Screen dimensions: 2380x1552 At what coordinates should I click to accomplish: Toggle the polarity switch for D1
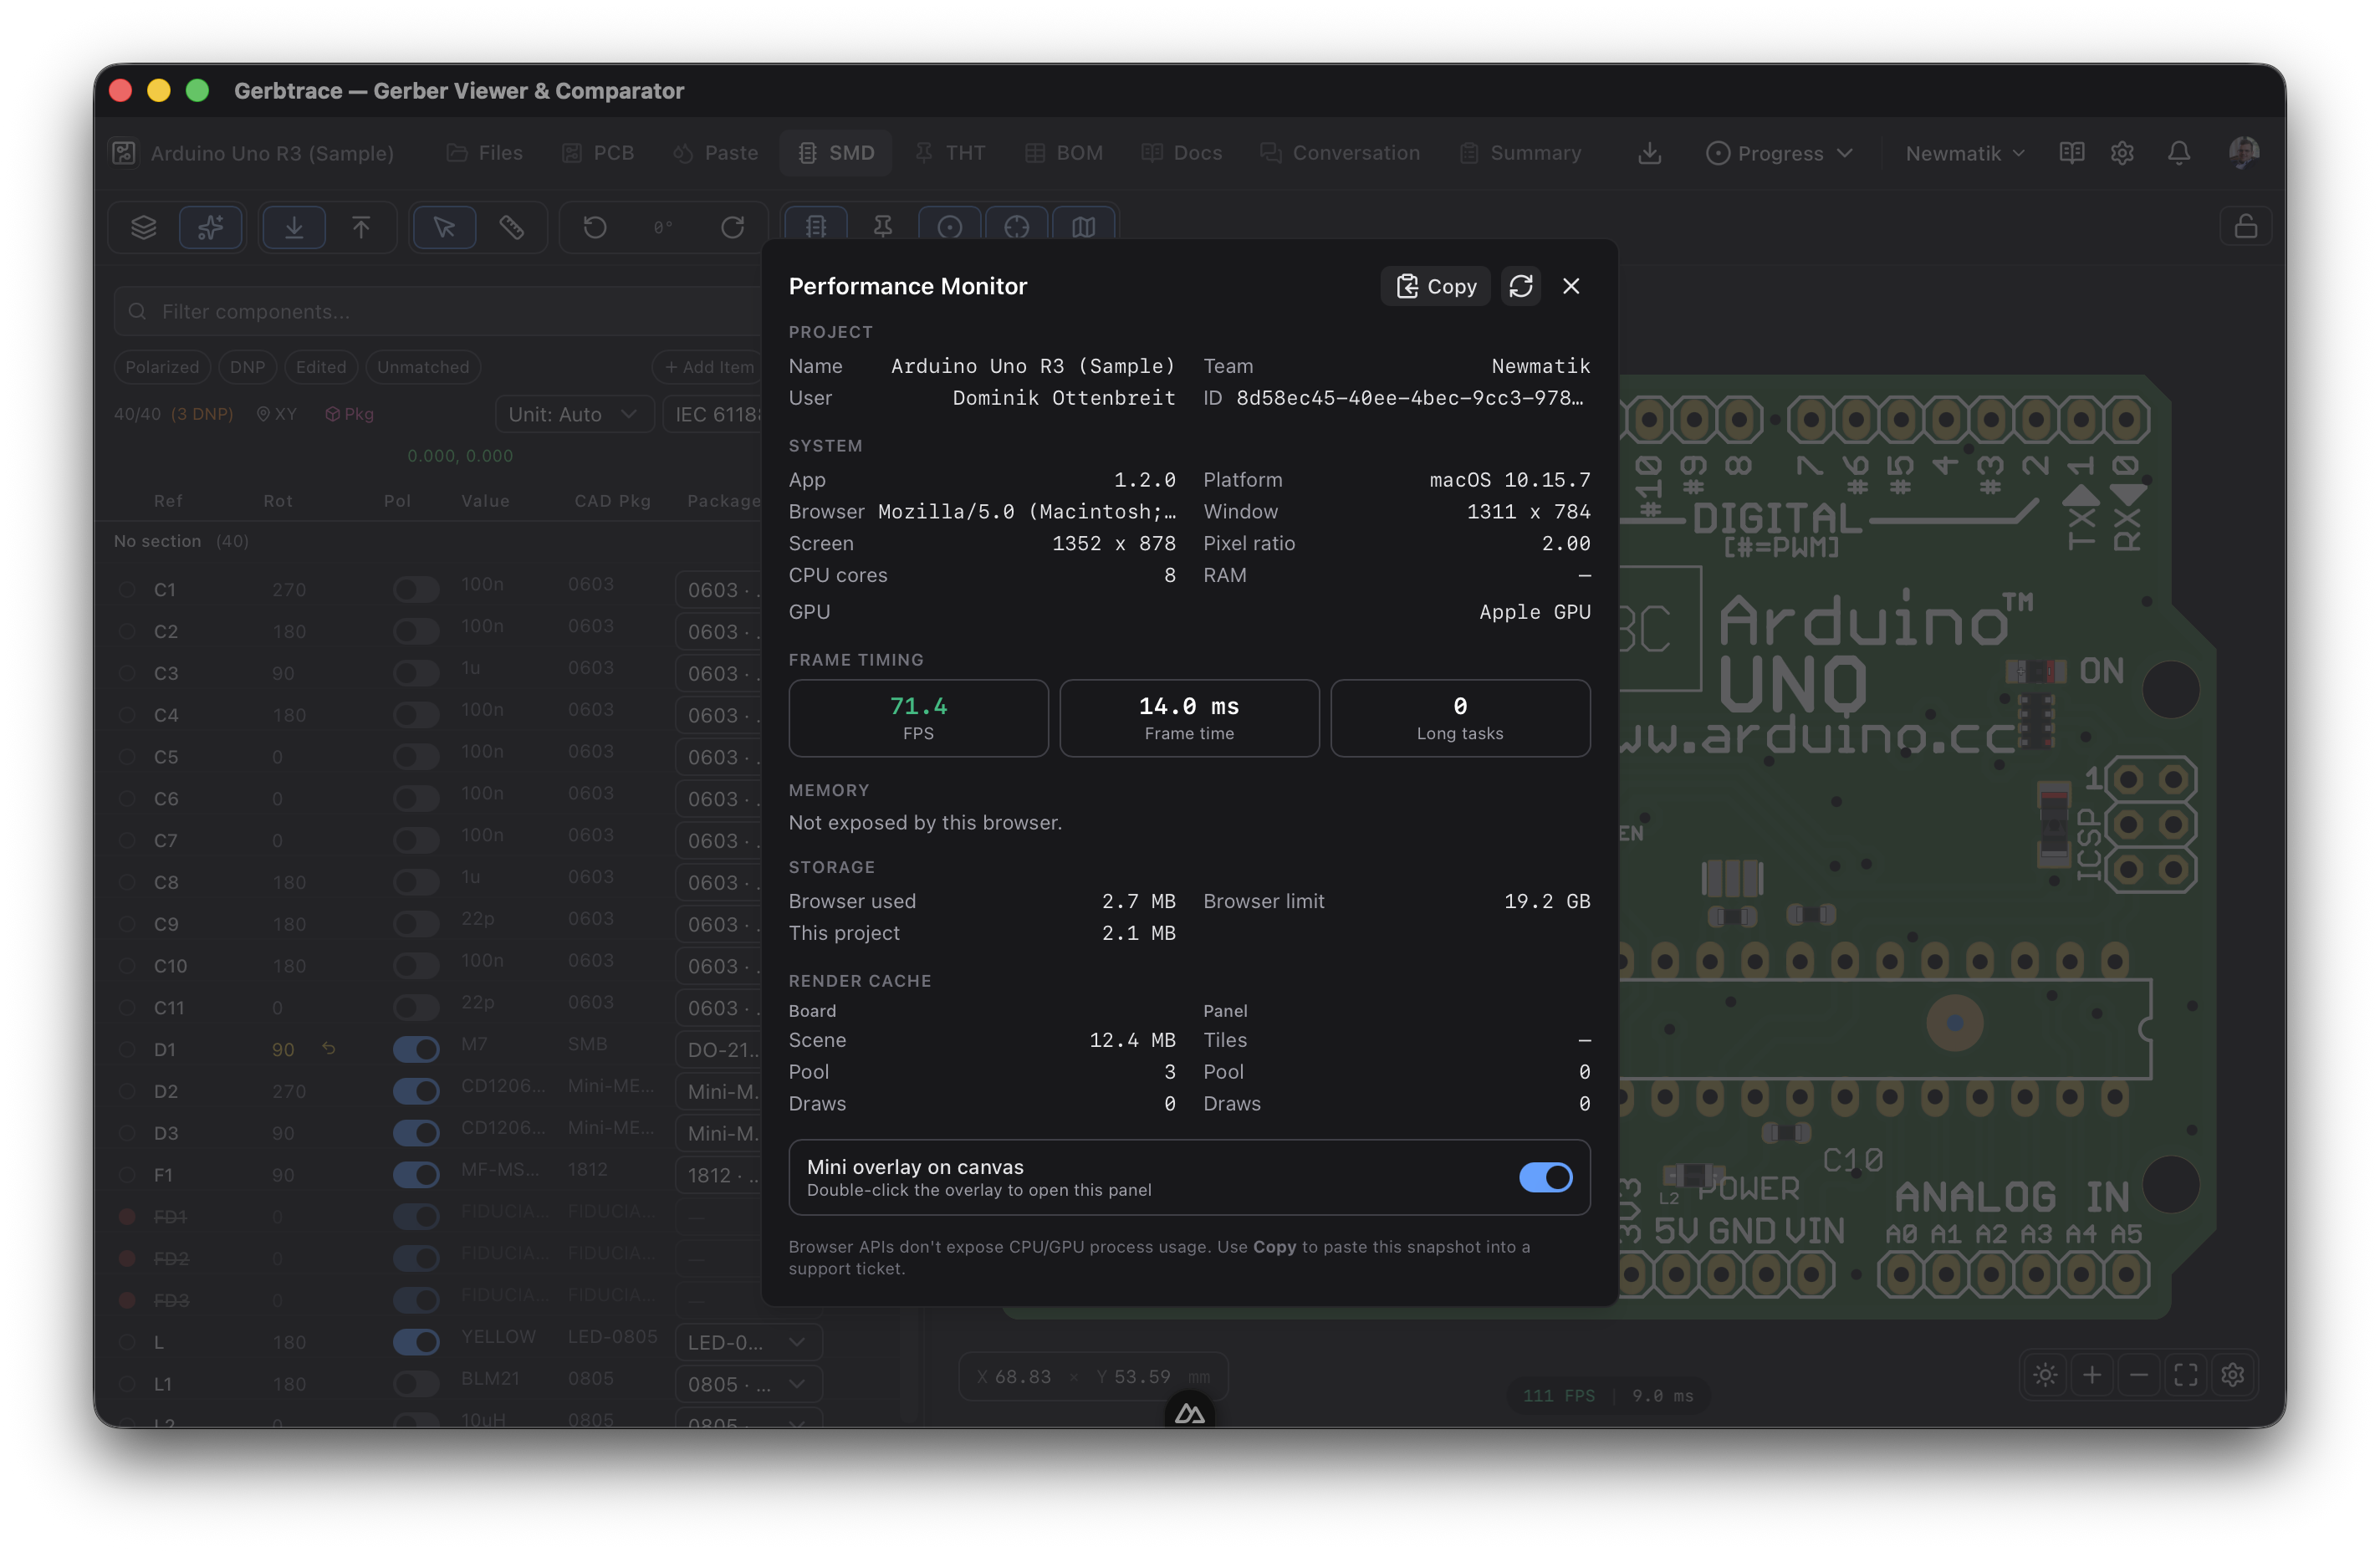(416, 1050)
